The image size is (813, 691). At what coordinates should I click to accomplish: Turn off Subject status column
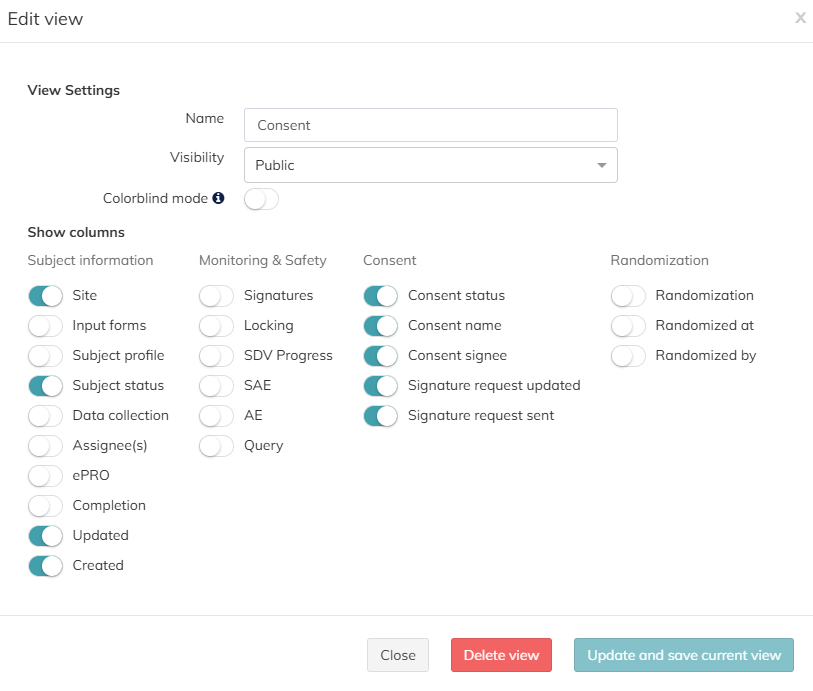pyautogui.click(x=45, y=386)
